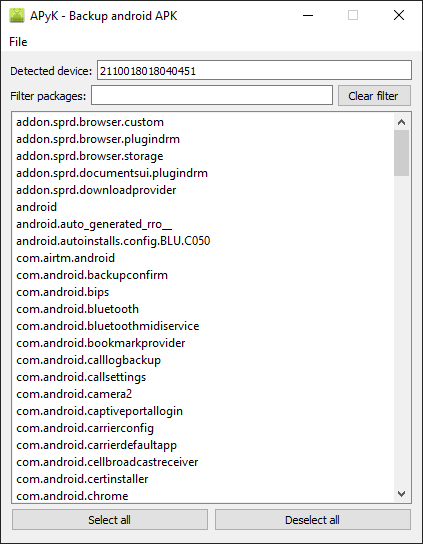The width and height of the screenshot is (423, 544).
Task: Select addon.sprd.browser.plugindrm package
Action: pos(203,139)
